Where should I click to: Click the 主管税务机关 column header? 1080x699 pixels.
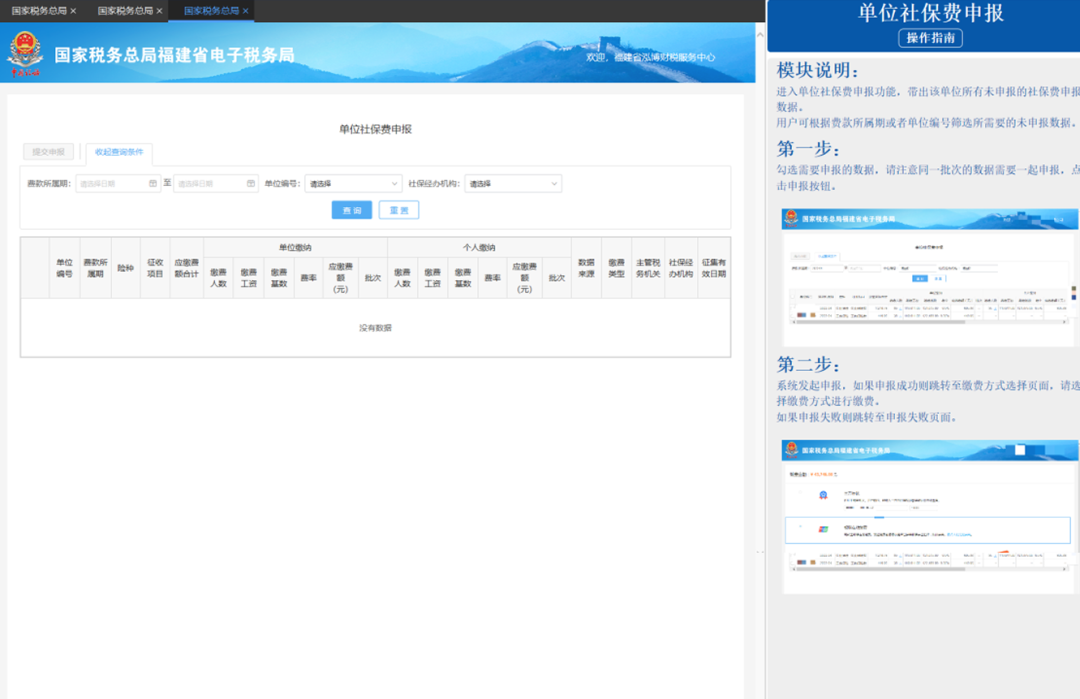(648, 268)
